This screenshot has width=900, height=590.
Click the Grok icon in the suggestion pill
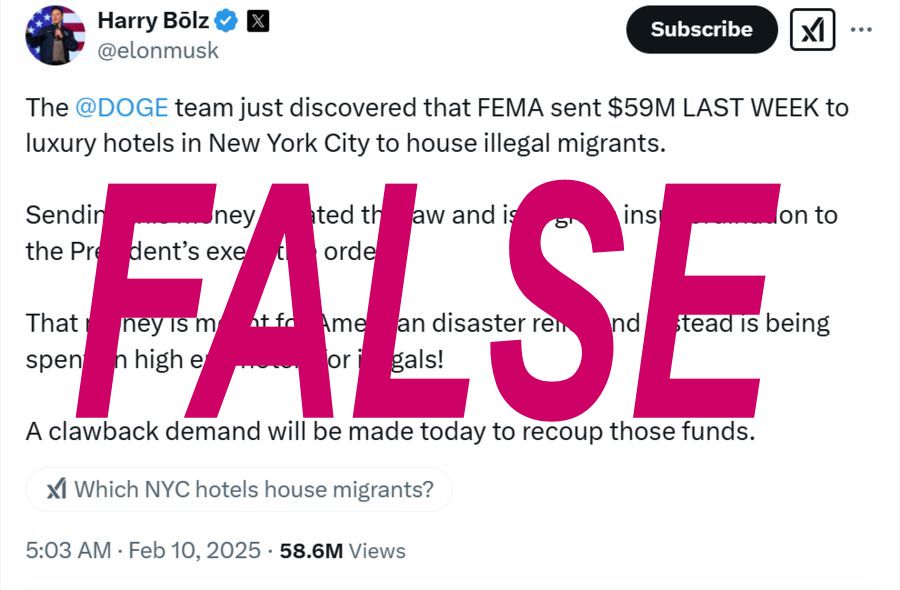click(57, 489)
